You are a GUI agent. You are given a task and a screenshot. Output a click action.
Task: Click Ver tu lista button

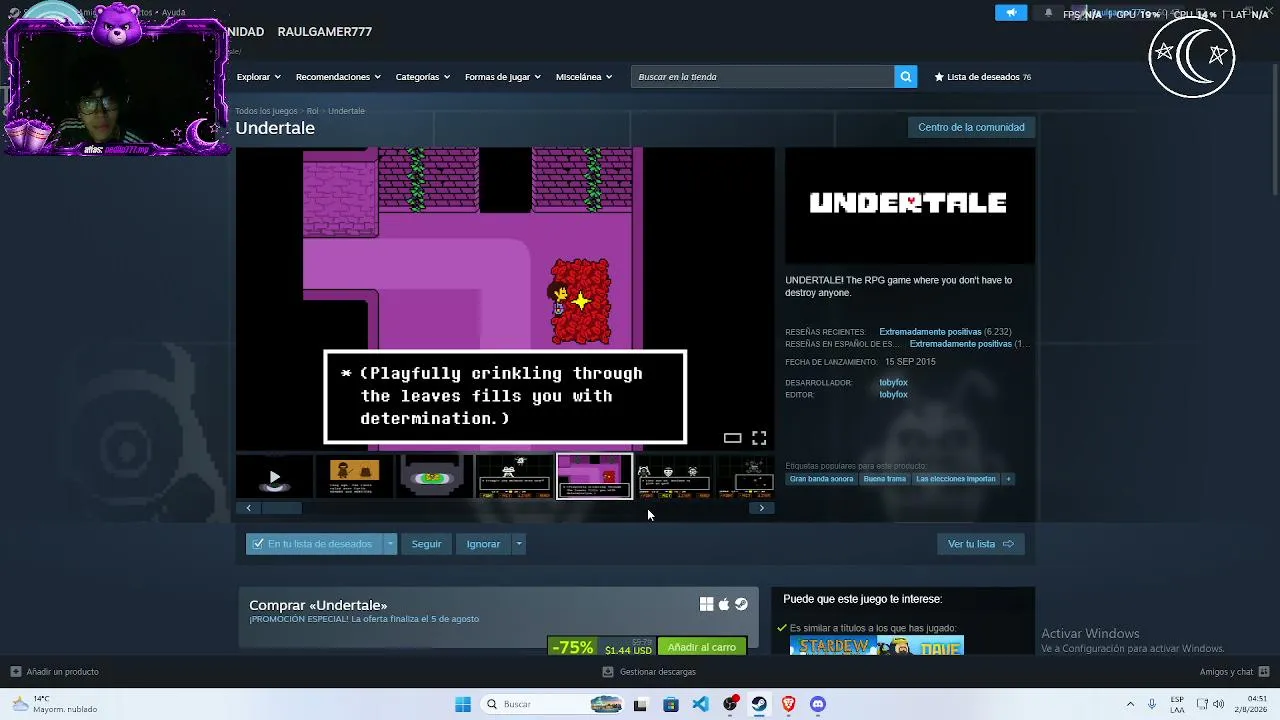click(x=980, y=544)
